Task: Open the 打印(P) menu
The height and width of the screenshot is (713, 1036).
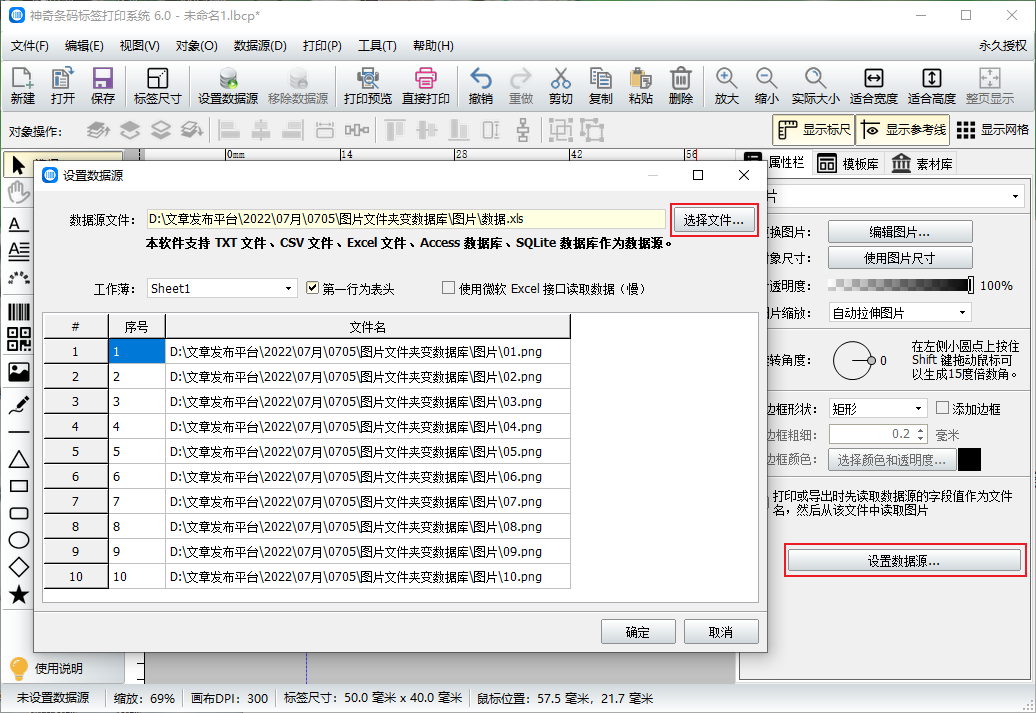Action: [322, 46]
